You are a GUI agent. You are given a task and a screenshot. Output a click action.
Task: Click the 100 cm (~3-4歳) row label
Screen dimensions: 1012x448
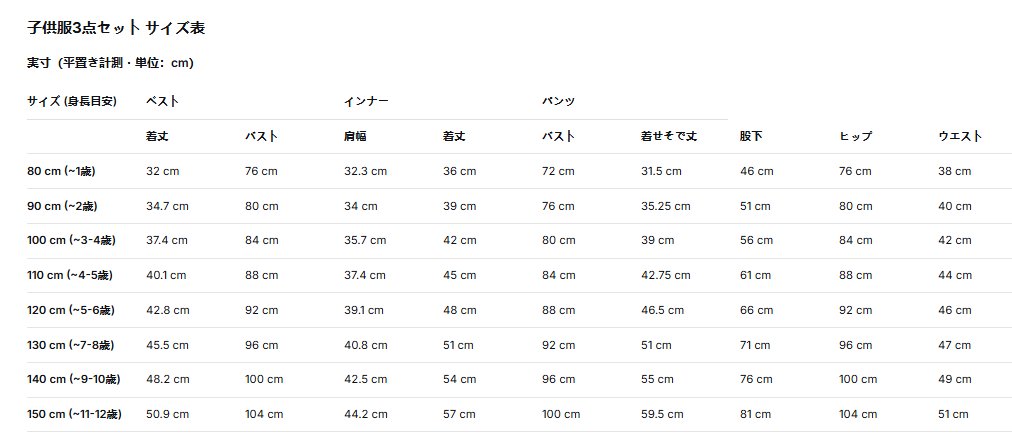[71, 241]
